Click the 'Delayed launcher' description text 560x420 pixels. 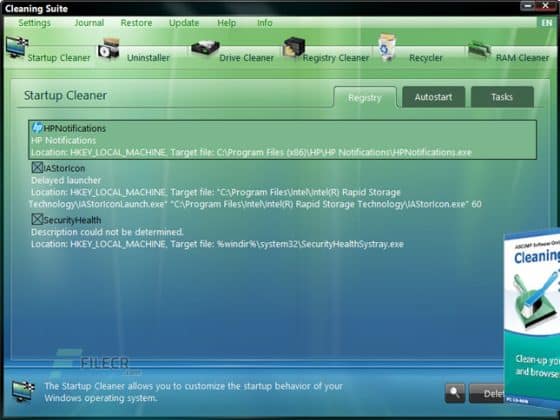(66, 180)
